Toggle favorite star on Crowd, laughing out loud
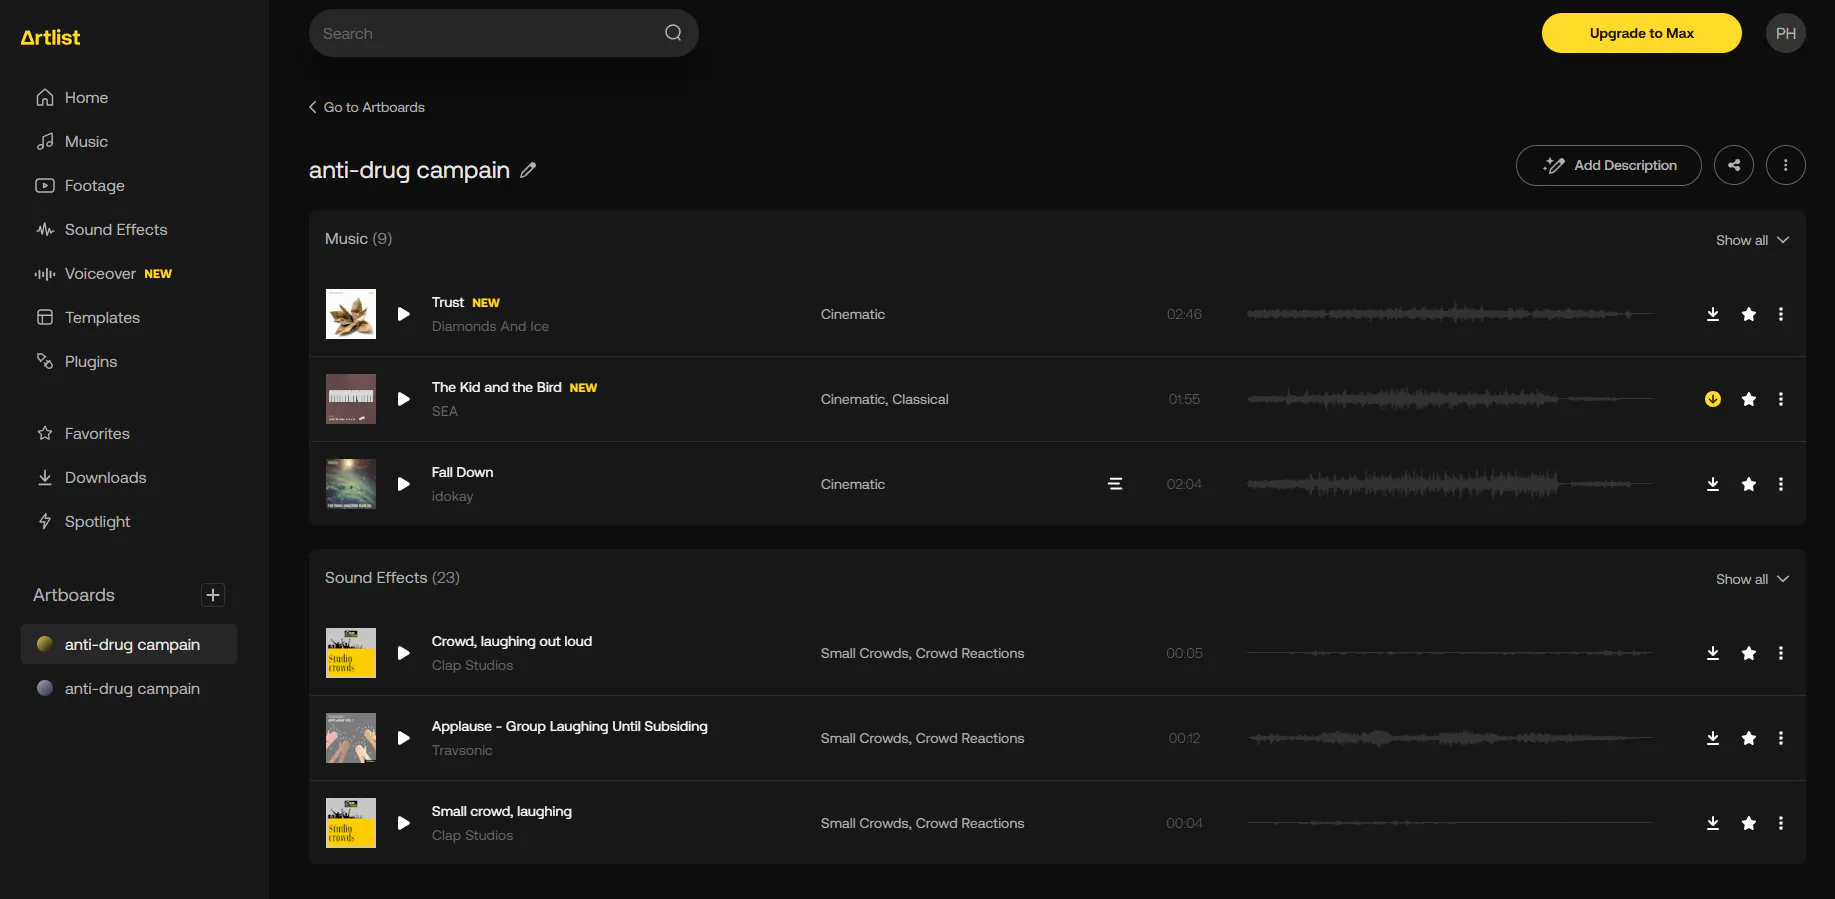 1748,653
